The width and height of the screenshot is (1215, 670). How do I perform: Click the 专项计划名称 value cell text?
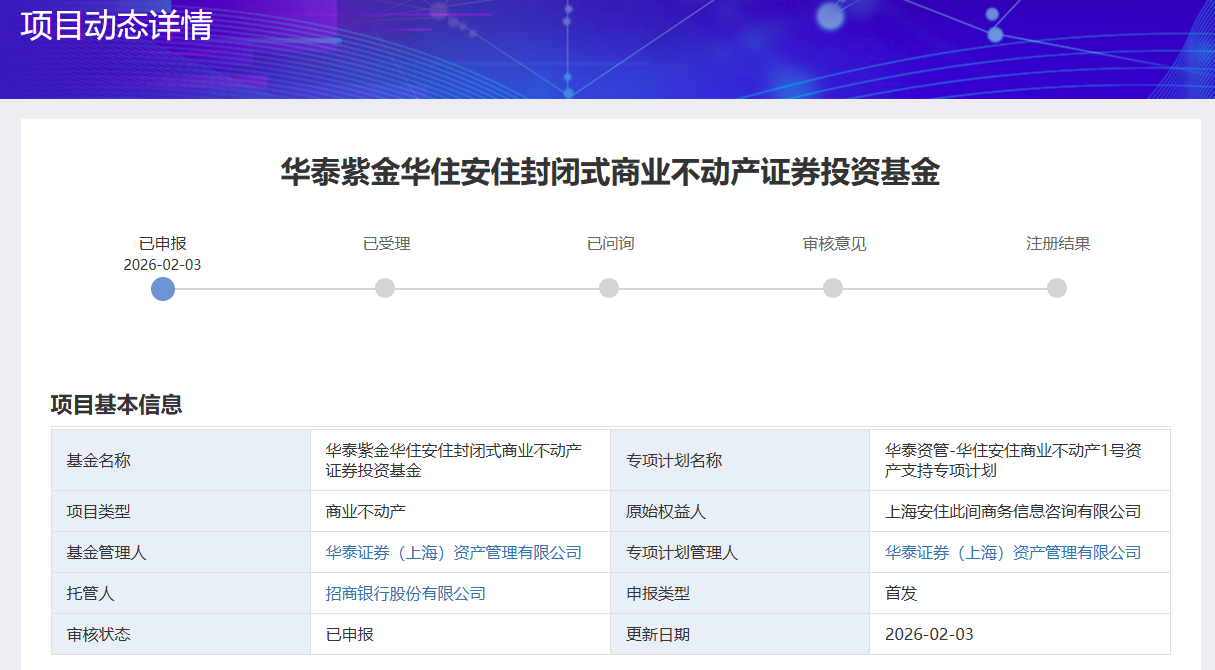point(1012,460)
